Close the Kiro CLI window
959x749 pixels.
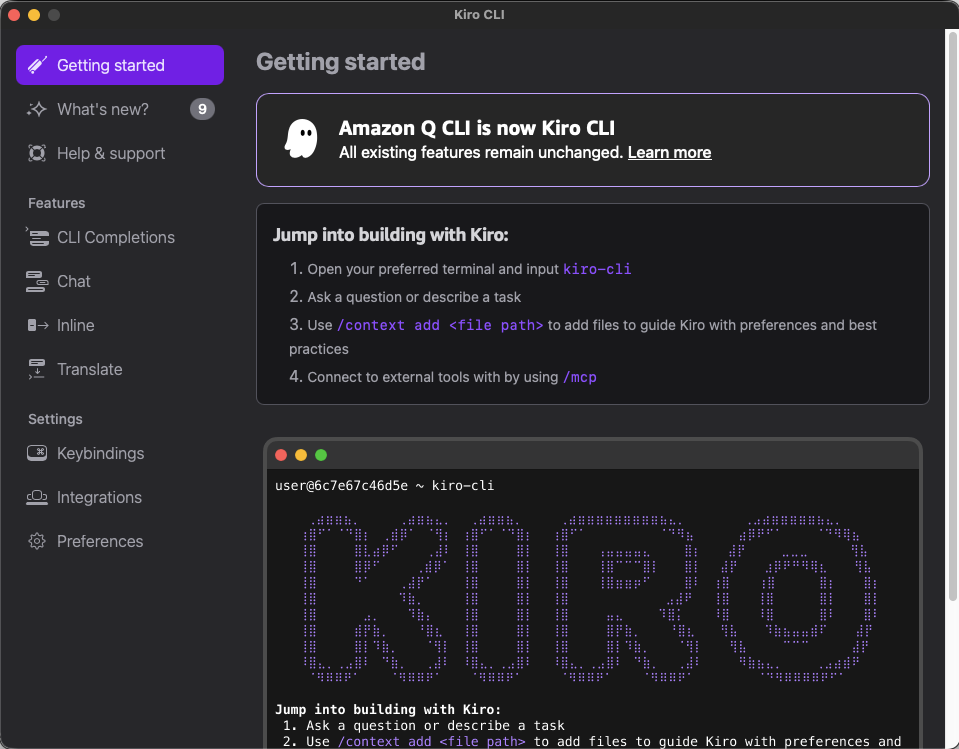pos(14,15)
